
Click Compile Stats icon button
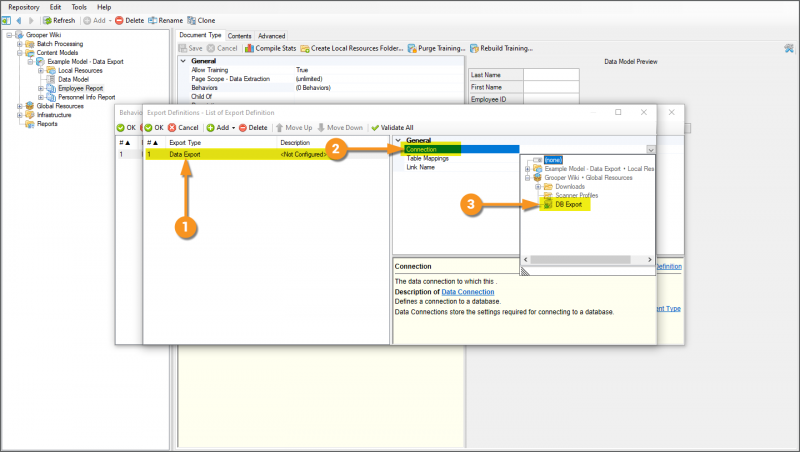click(x=270, y=48)
